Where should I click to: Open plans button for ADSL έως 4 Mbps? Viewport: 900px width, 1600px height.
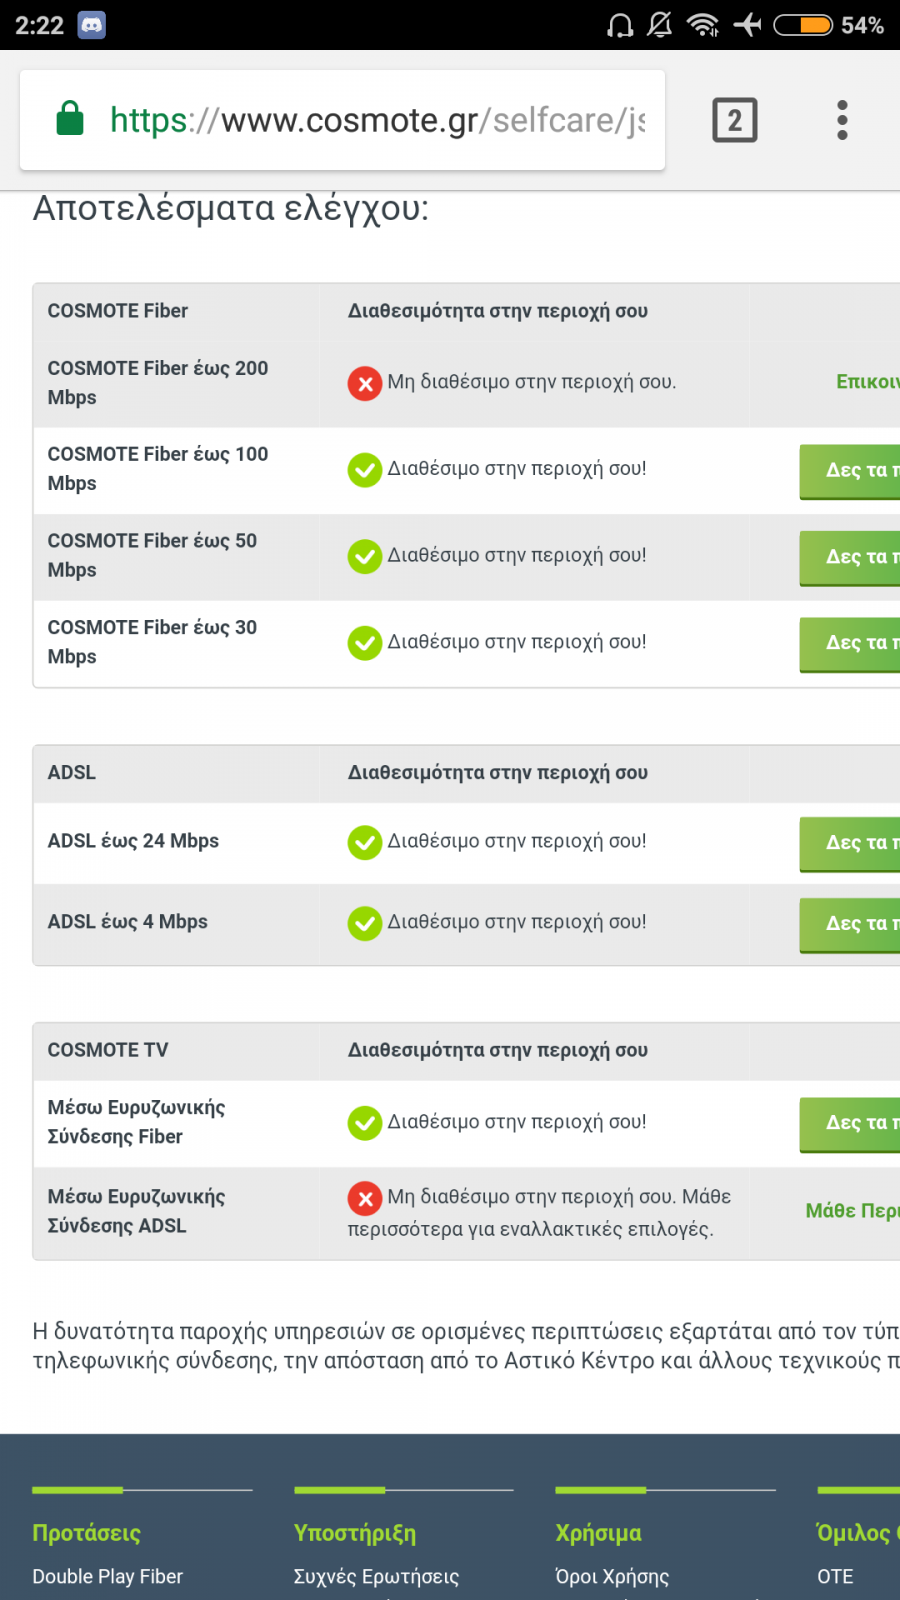tap(850, 924)
